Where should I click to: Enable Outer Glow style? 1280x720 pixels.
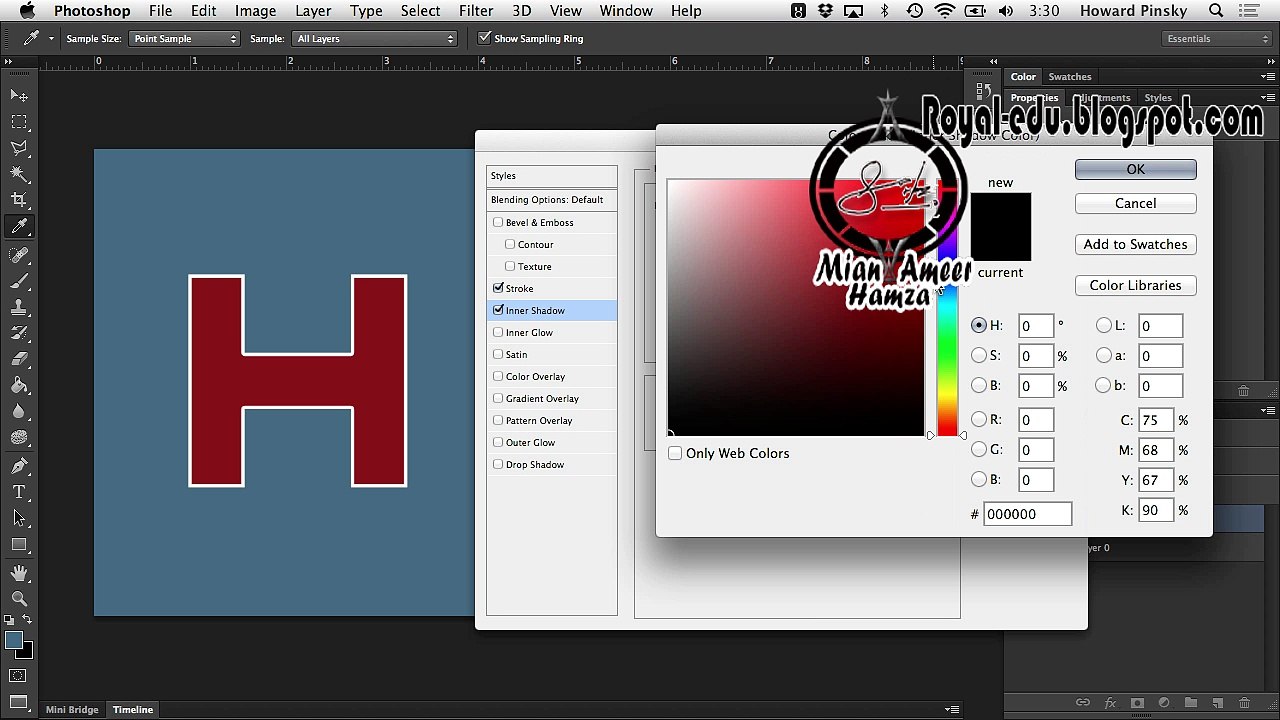[x=498, y=442]
